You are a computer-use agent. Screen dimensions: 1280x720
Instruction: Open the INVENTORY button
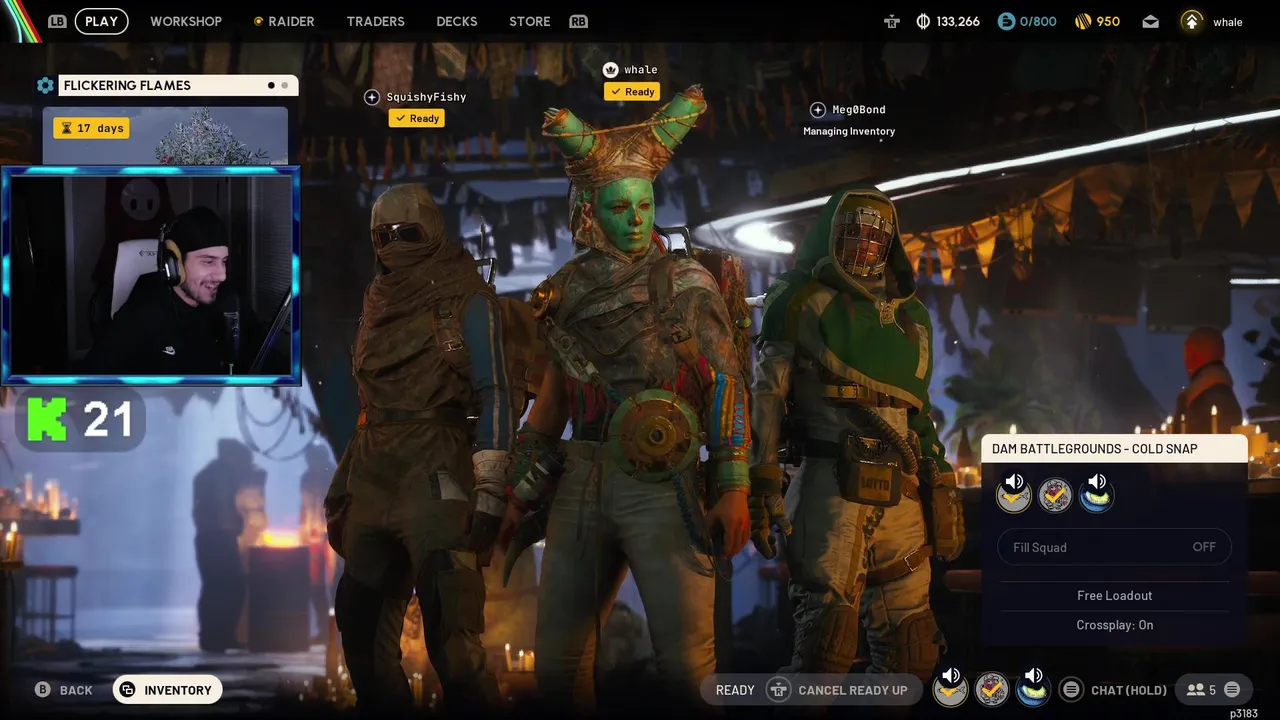click(167, 690)
